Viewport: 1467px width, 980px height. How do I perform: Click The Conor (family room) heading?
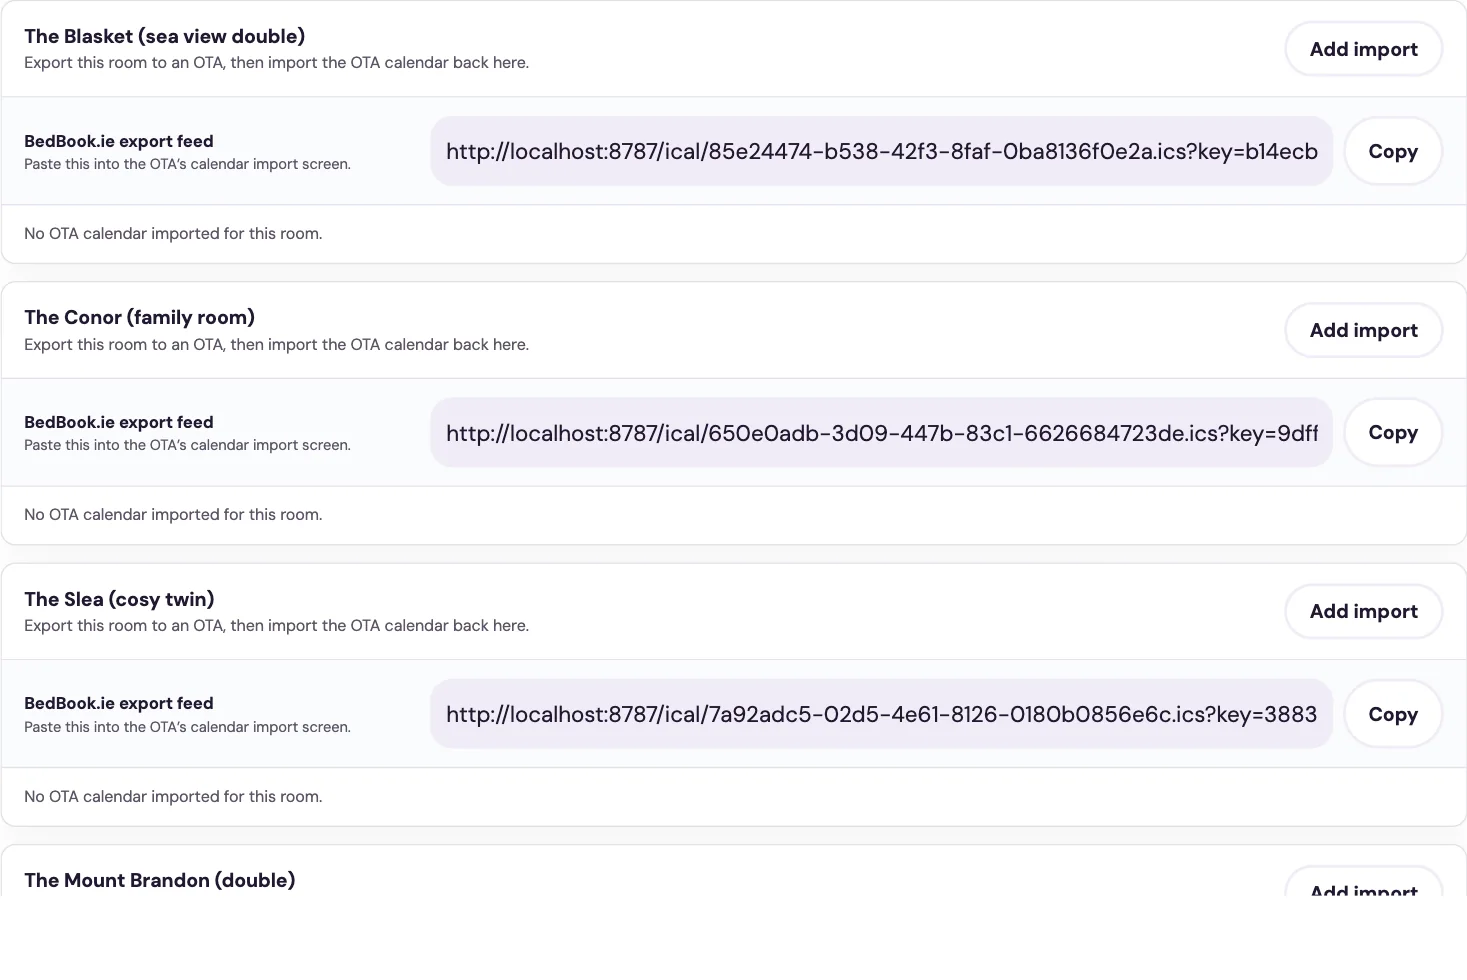139,317
